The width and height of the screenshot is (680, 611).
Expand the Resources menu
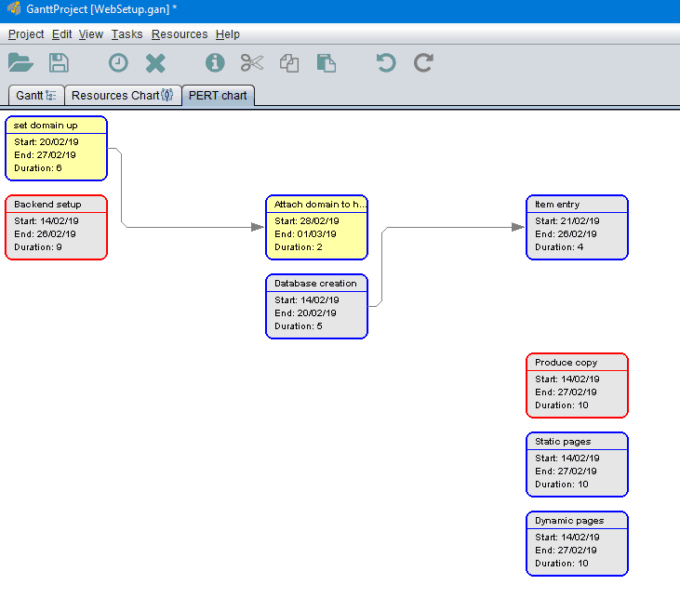click(180, 34)
